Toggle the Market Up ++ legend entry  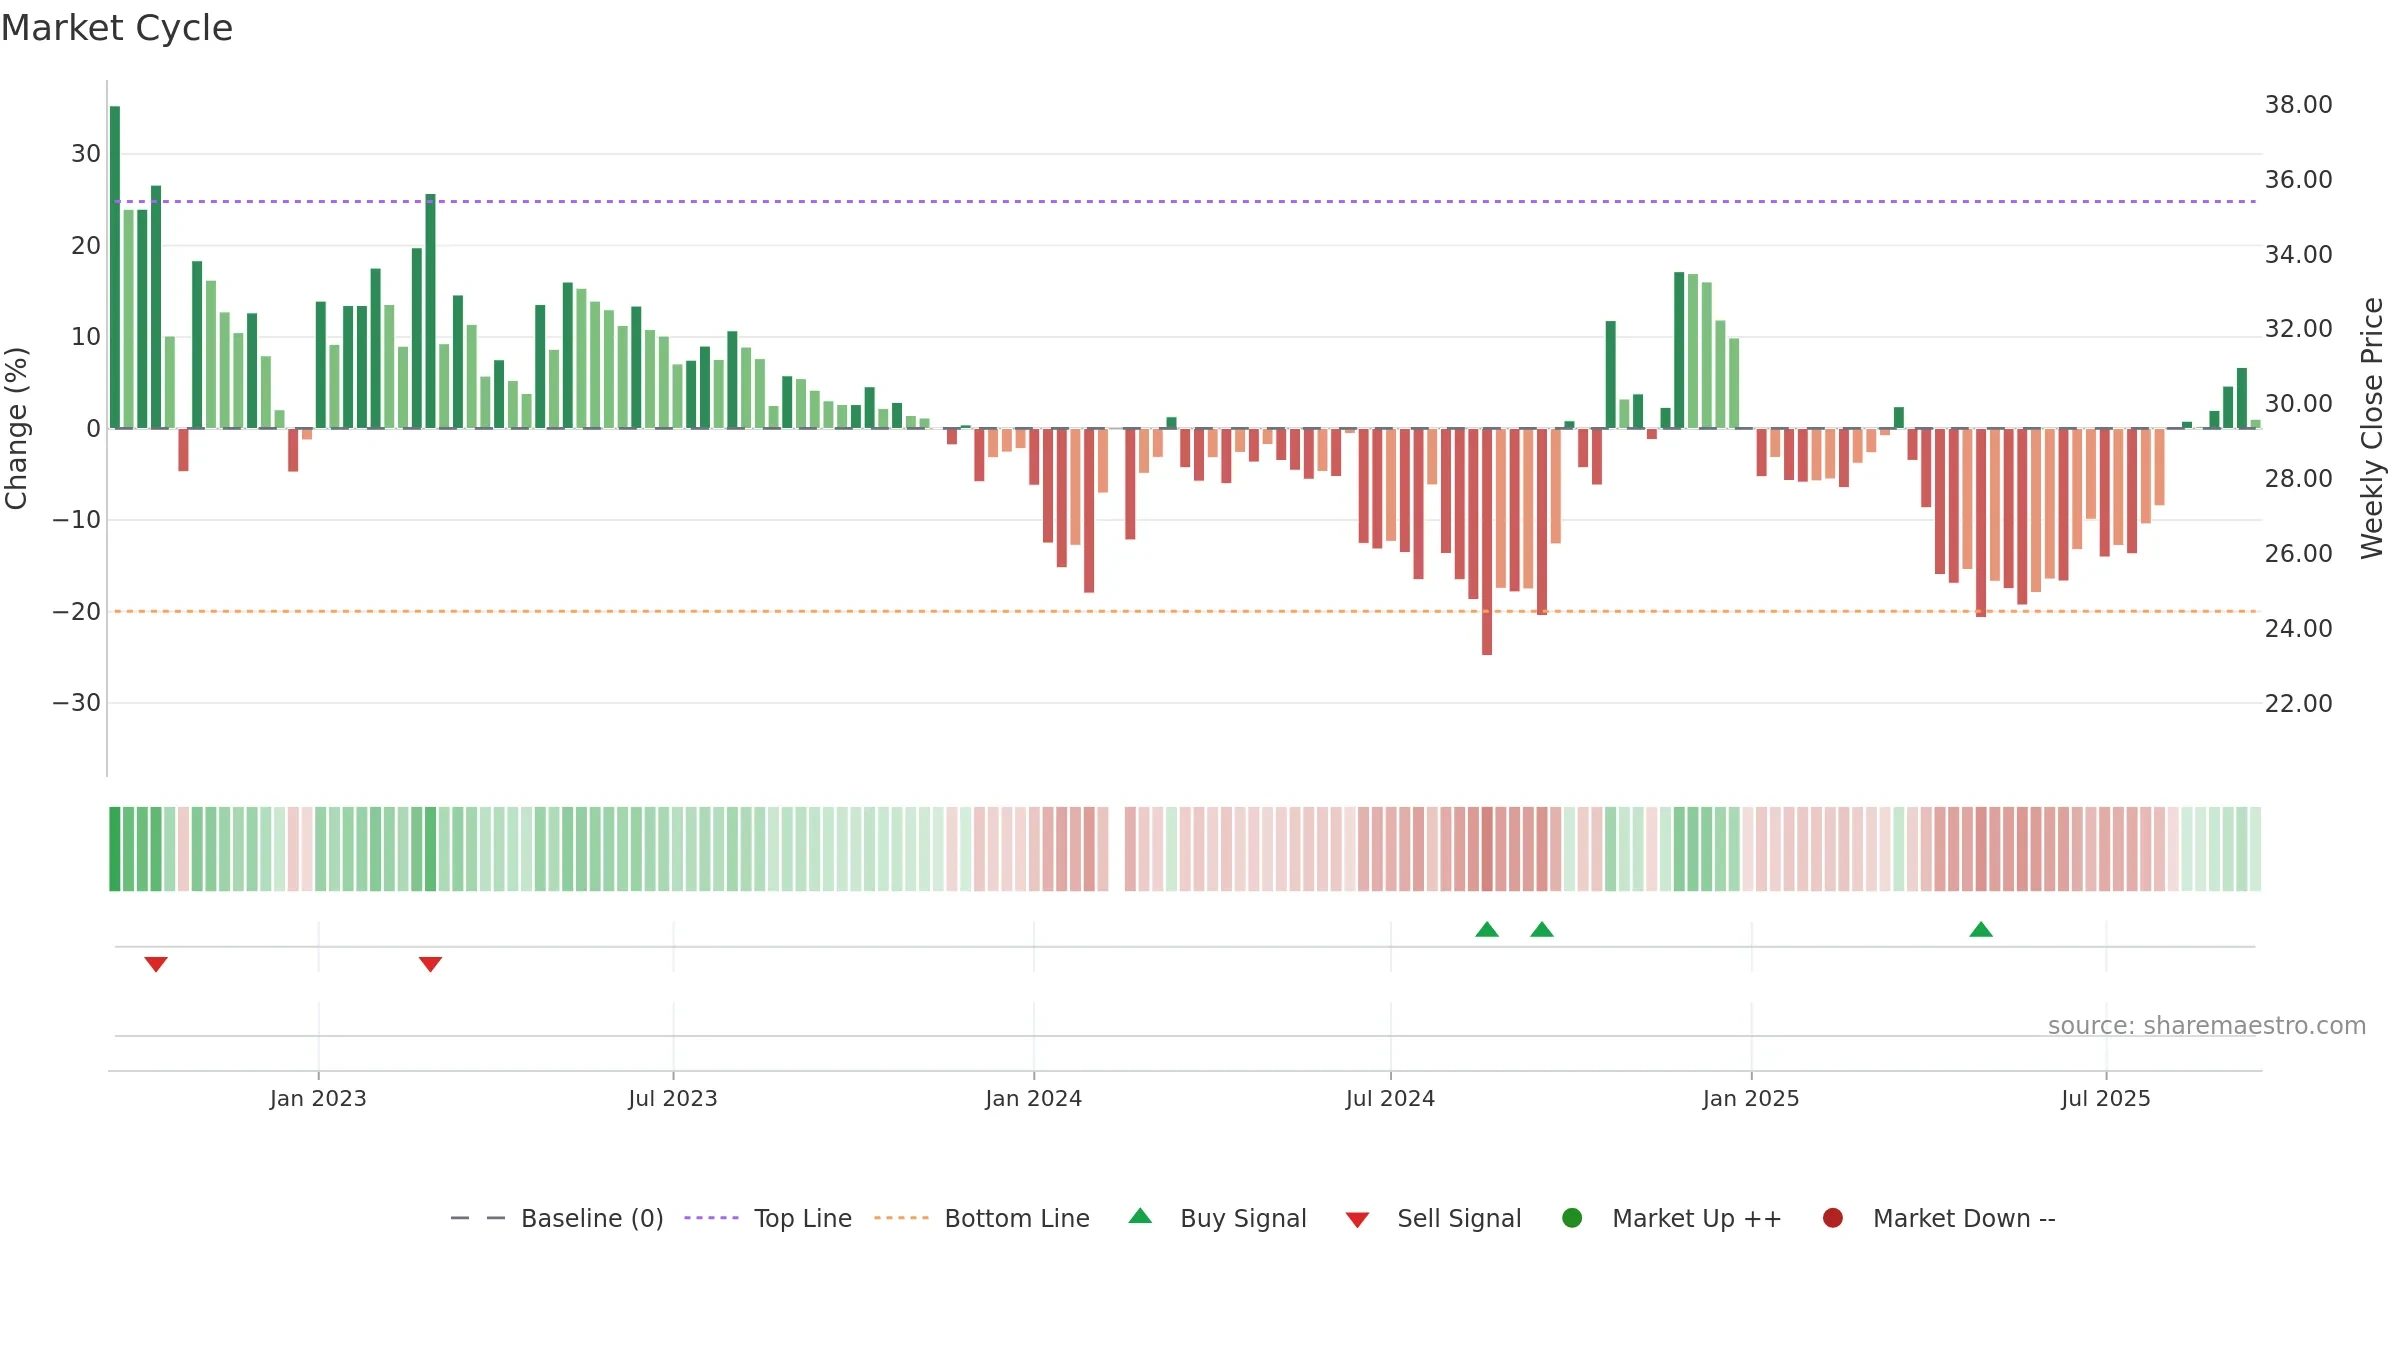[1671, 1218]
